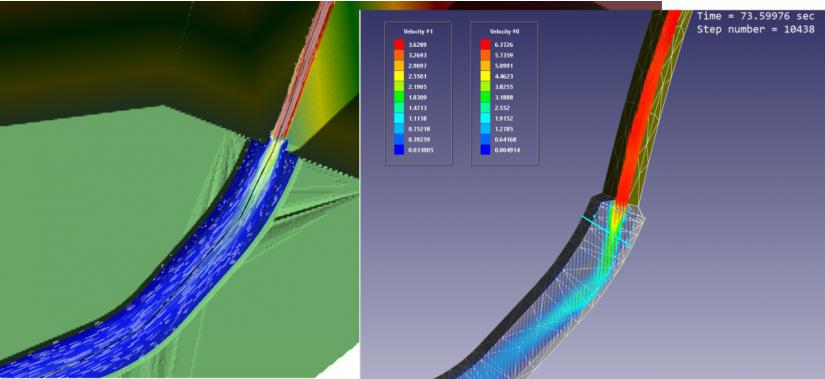Click the red 6.3726 swatch in Velocity #0

coord(485,44)
